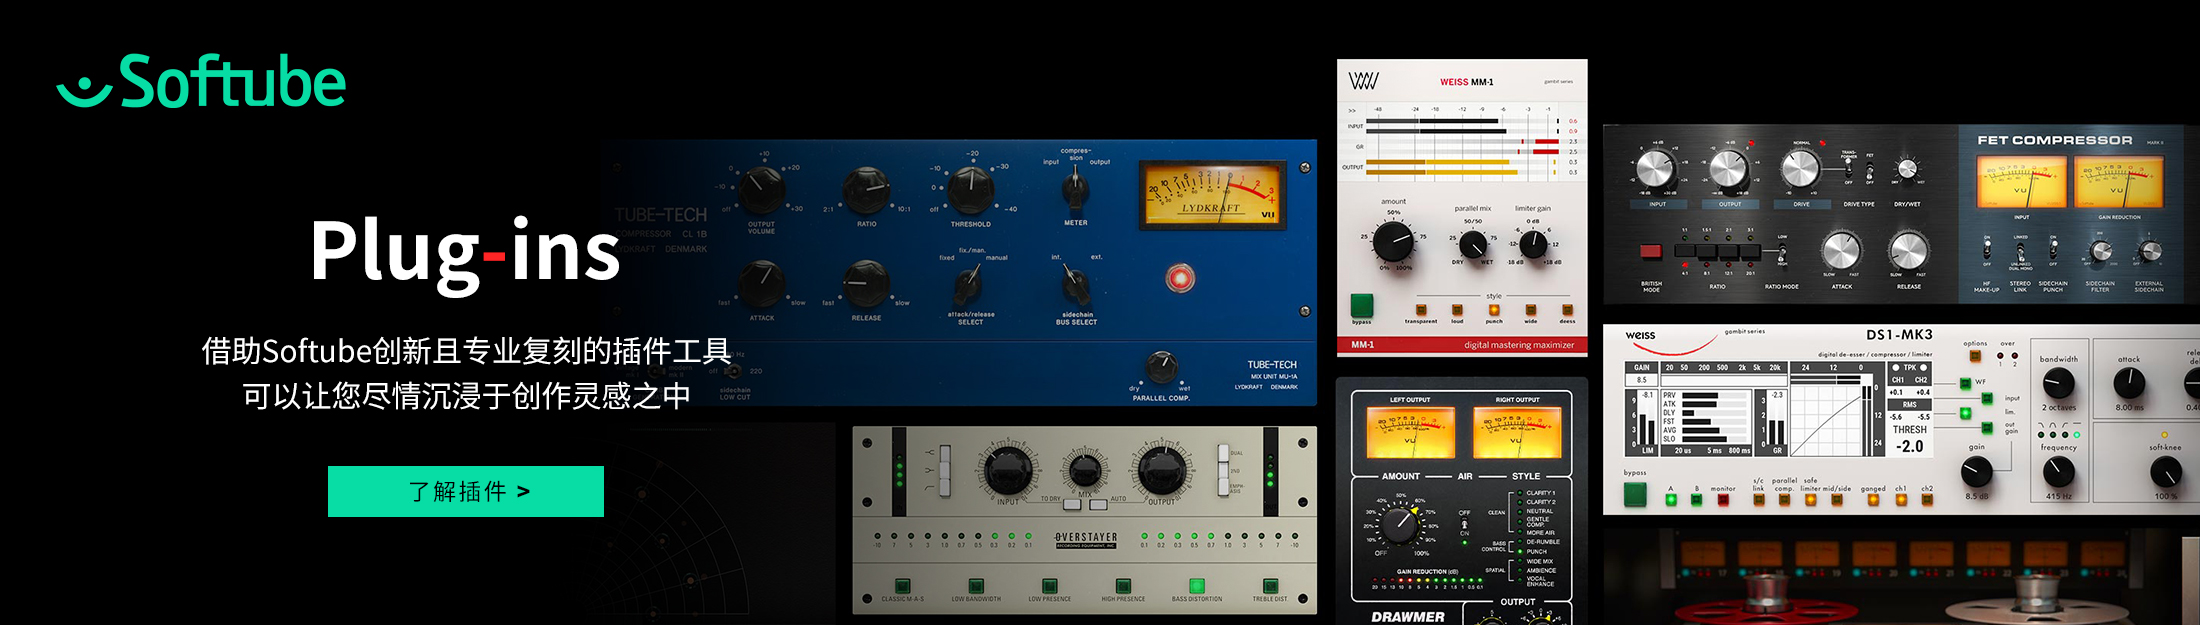Toggle the green bypass button on Weiss MM-1
The height and width of the screenshot is (625, 2200).
pos(1361,305)
